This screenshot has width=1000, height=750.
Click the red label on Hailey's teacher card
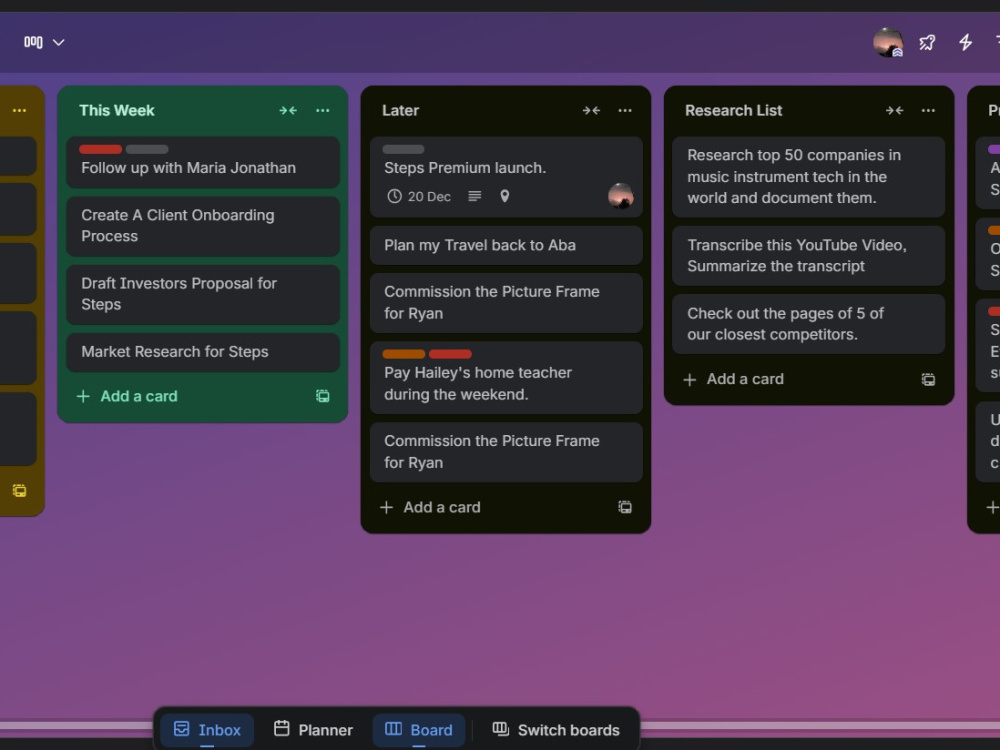(x=450, y=354)
